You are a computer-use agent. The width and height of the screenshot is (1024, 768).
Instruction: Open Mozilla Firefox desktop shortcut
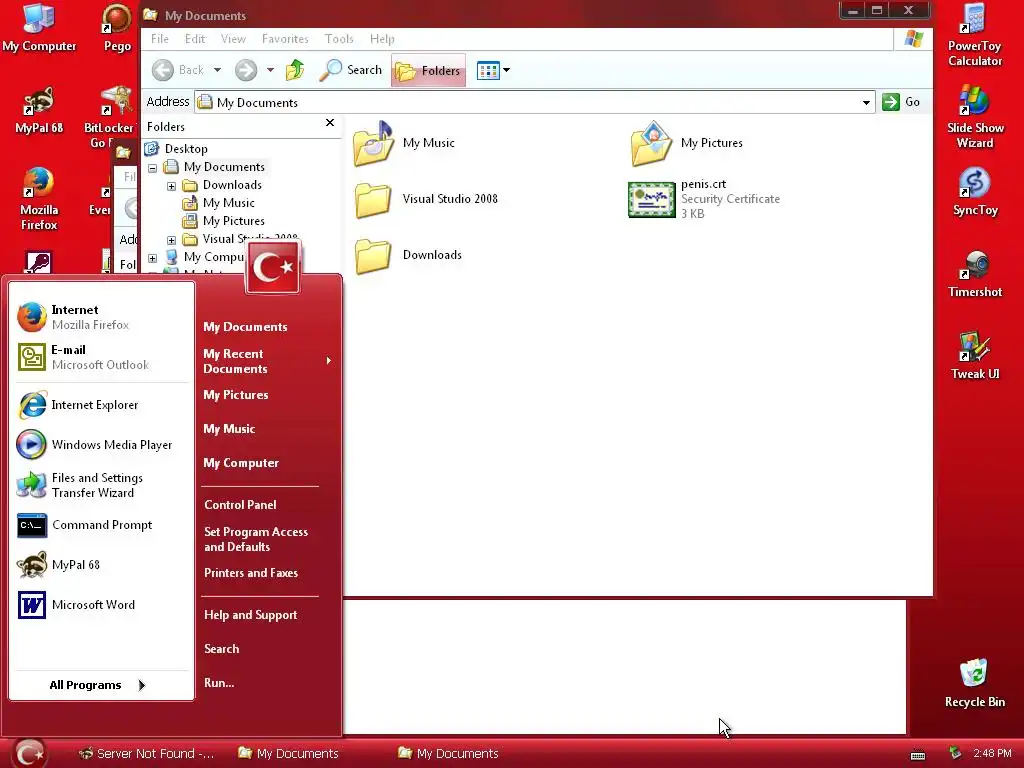point(39,199)
